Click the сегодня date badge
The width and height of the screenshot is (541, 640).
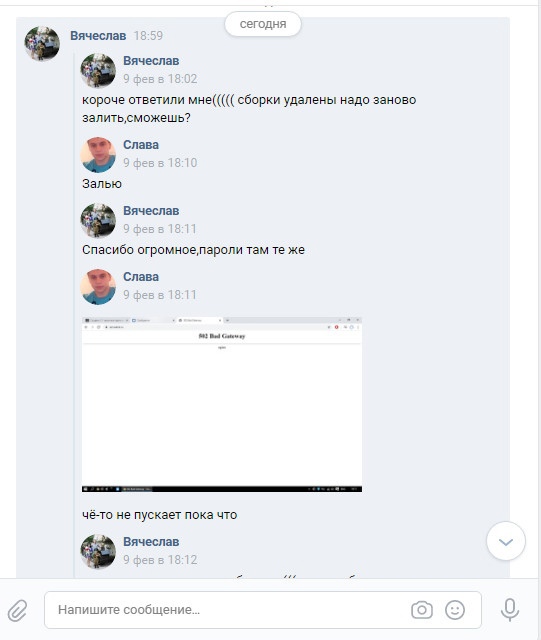click(x=263, y=24)
